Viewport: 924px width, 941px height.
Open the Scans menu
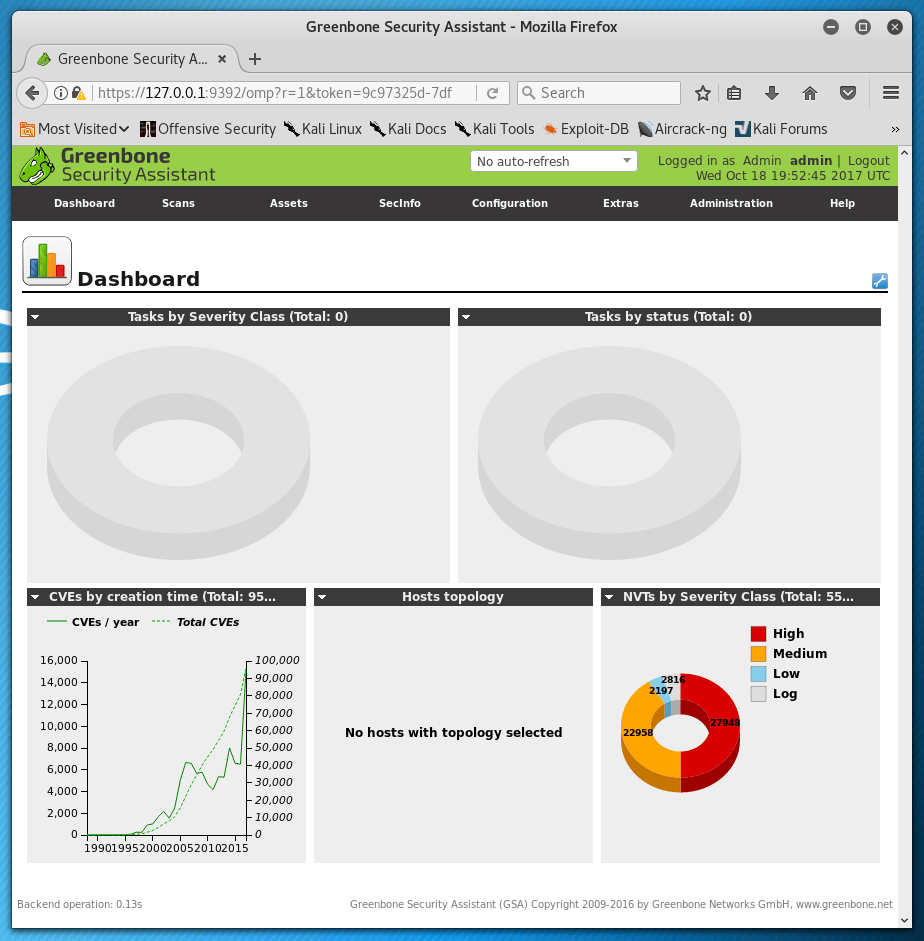178,203
